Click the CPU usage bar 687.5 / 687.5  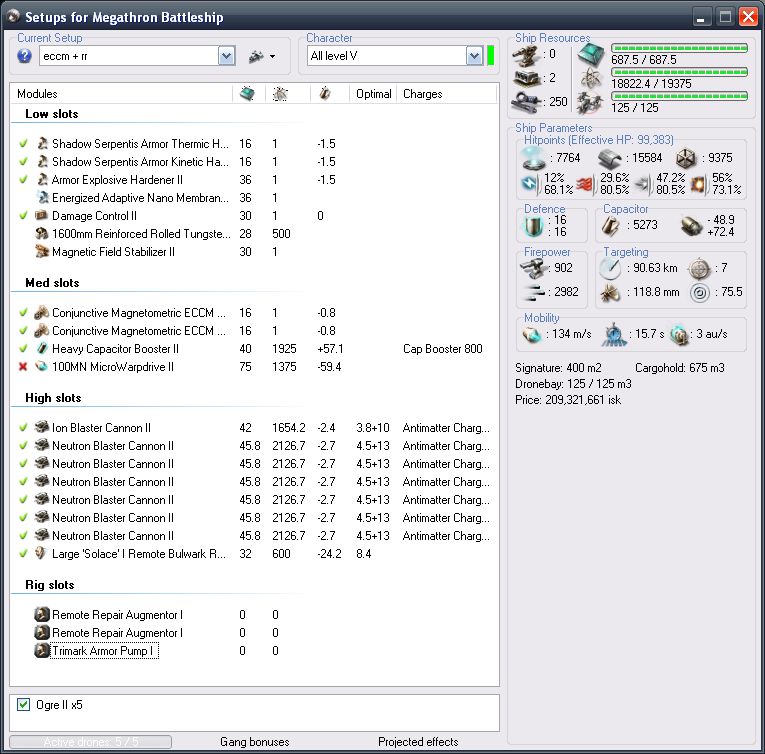pos(680,48)
